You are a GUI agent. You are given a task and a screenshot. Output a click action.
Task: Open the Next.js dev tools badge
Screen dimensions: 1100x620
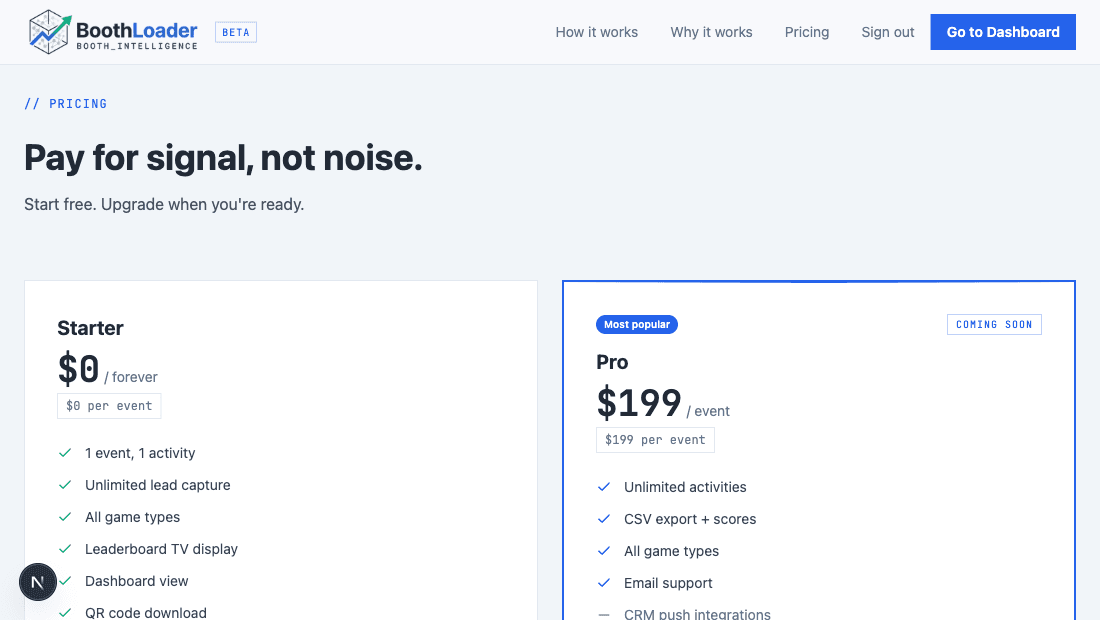click(x=38, y=581)
